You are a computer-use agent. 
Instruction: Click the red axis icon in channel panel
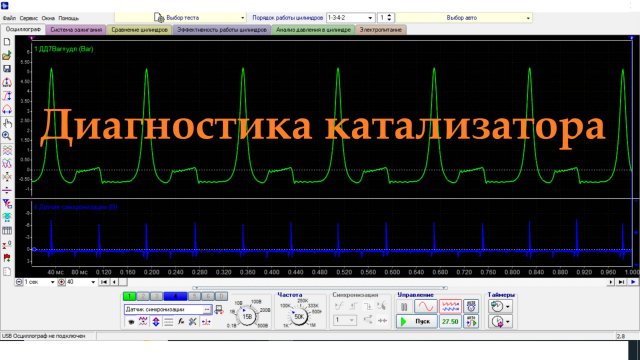pos(206,322)
